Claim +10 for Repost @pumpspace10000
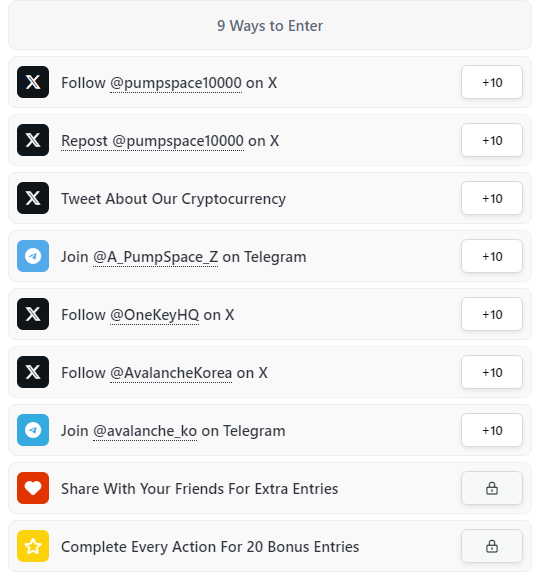540x578 pixels. (x=492, y=140)
